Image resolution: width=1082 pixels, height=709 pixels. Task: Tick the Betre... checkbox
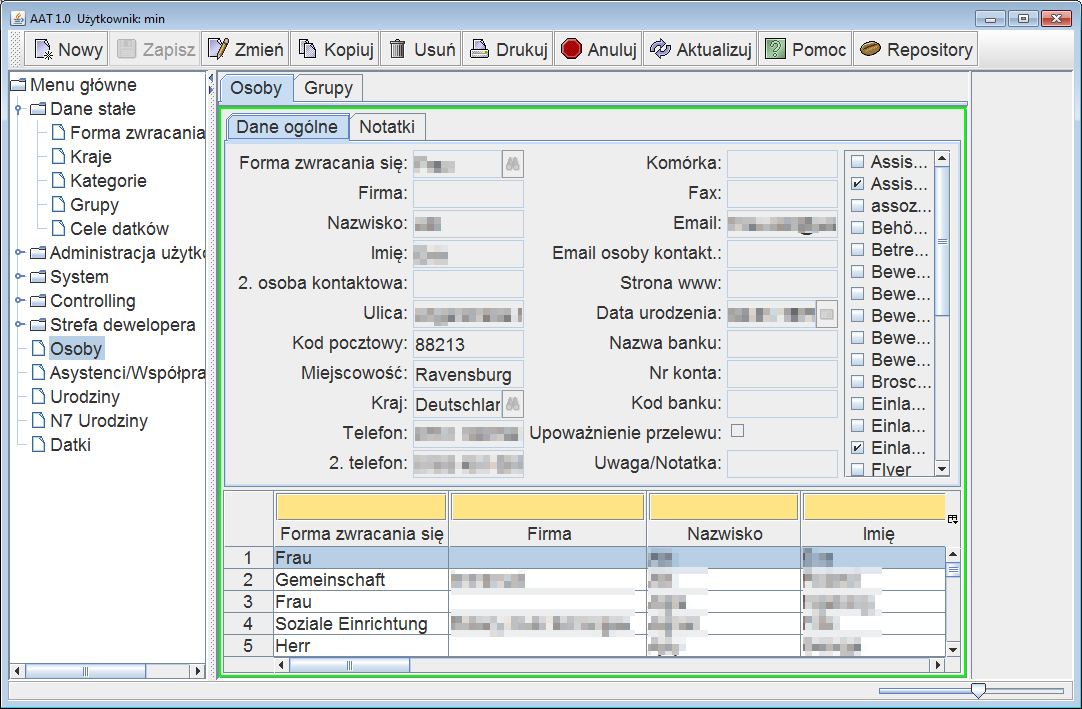(858, 249)
